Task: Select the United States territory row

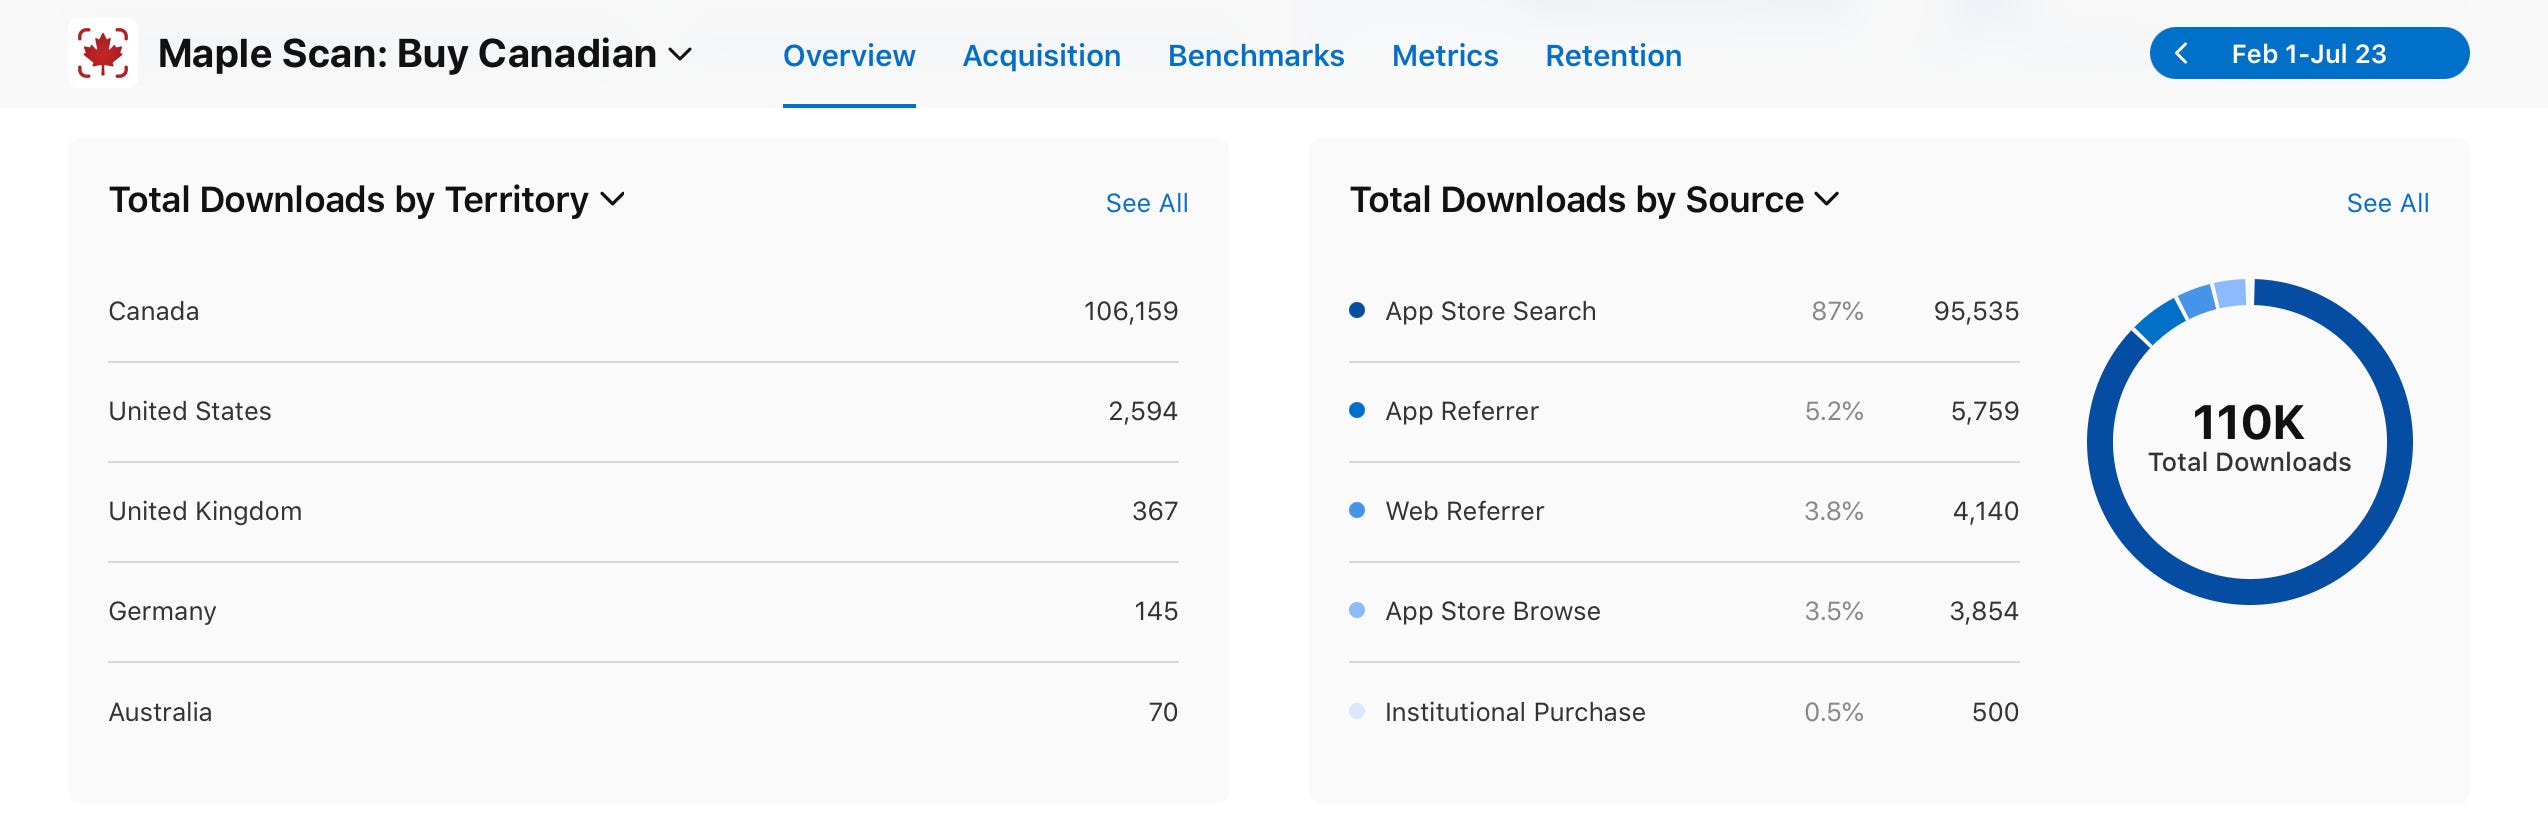Action: [643, 411]
